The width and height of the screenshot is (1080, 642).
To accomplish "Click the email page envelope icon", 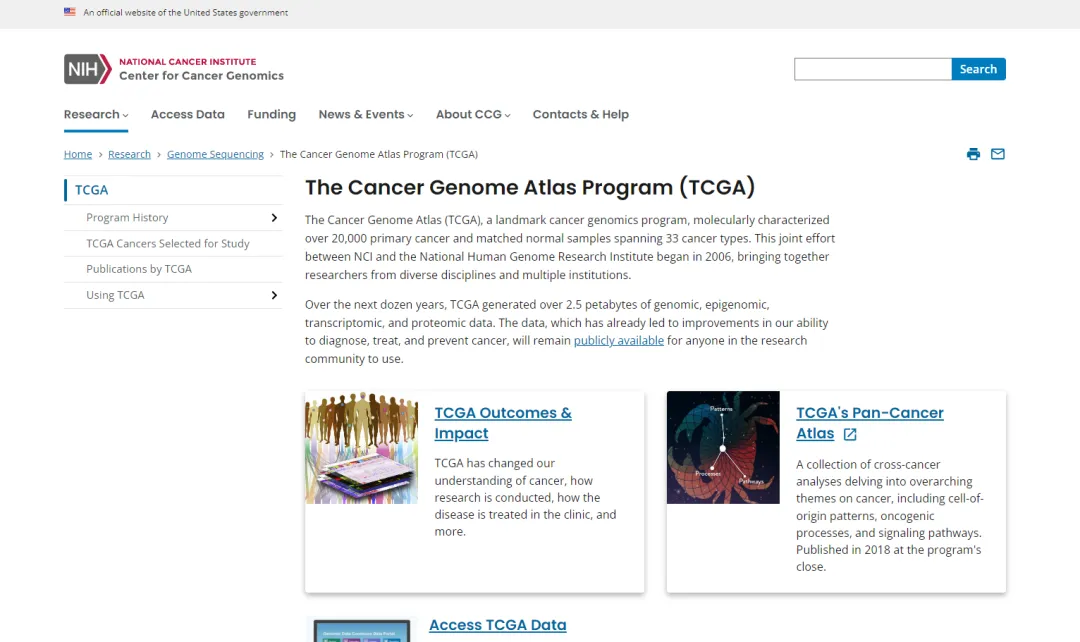I will 997,154.
